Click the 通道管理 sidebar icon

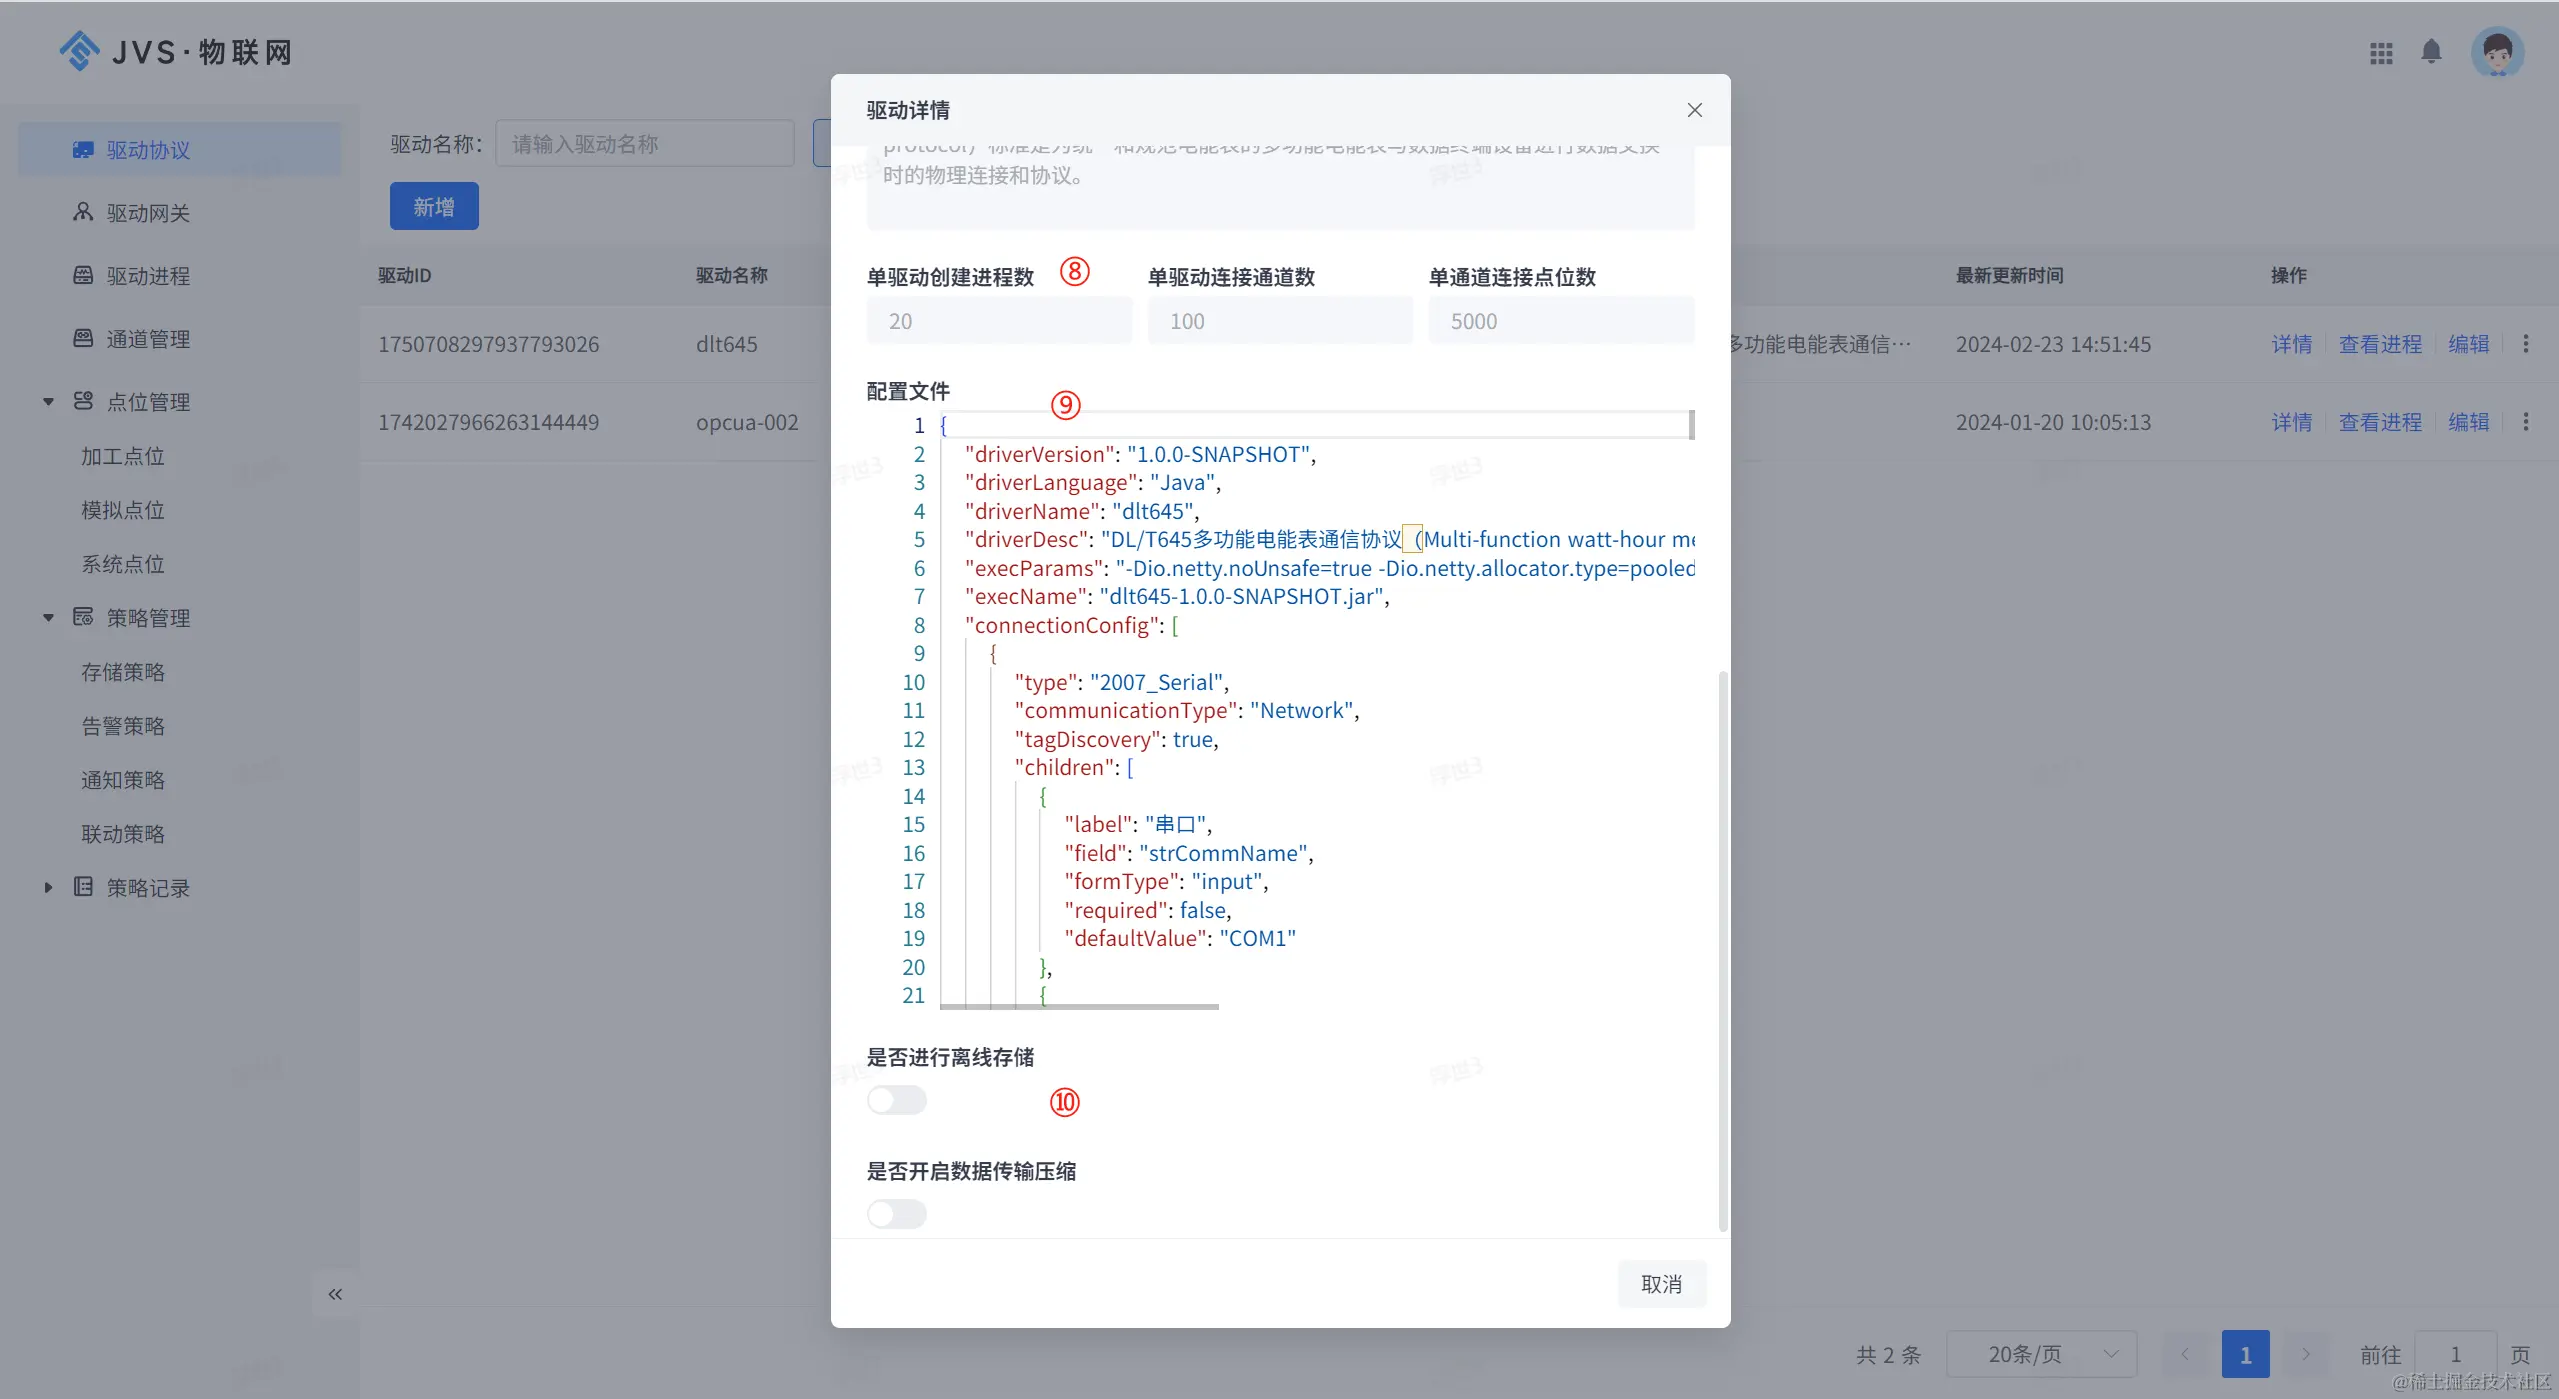(x=83, y=338)
